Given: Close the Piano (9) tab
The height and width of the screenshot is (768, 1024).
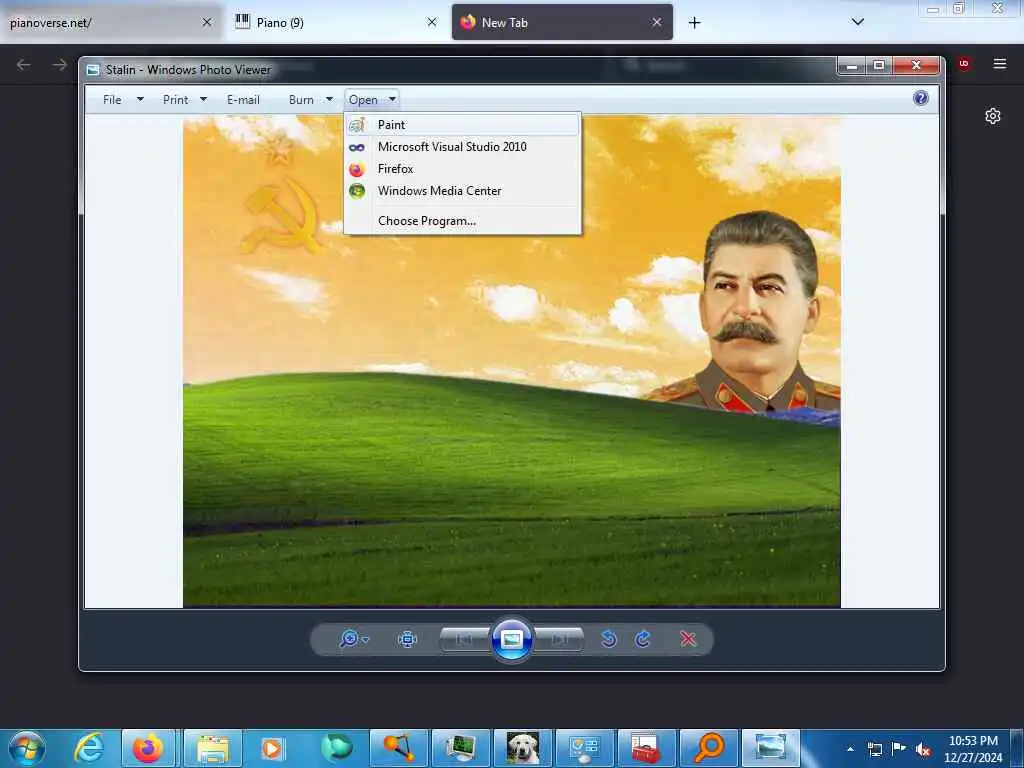Looking at the screenshot, I should point(432,23).
